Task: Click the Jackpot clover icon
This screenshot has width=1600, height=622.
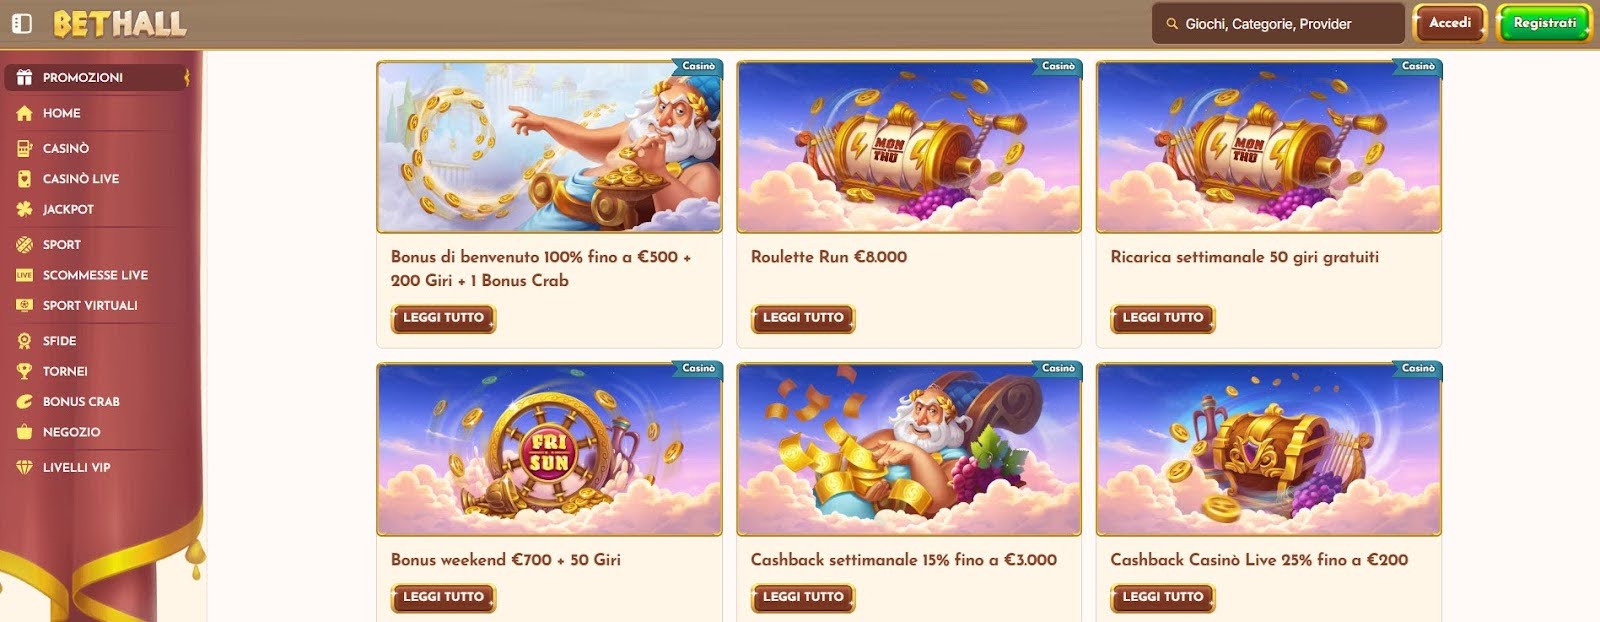Action: tap(25, 209)
